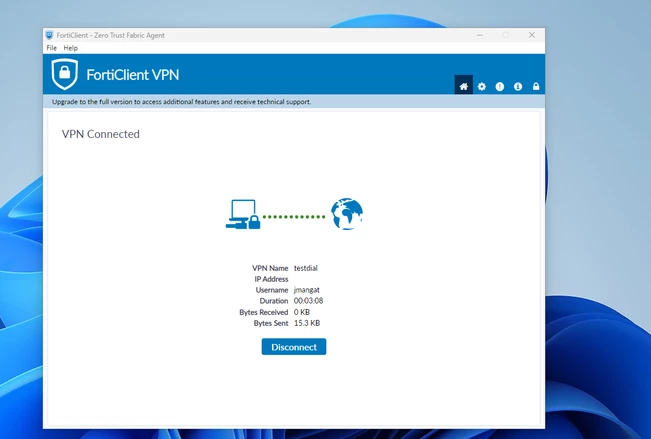
Task: Open the About info icon
Action: pos(518,86)
